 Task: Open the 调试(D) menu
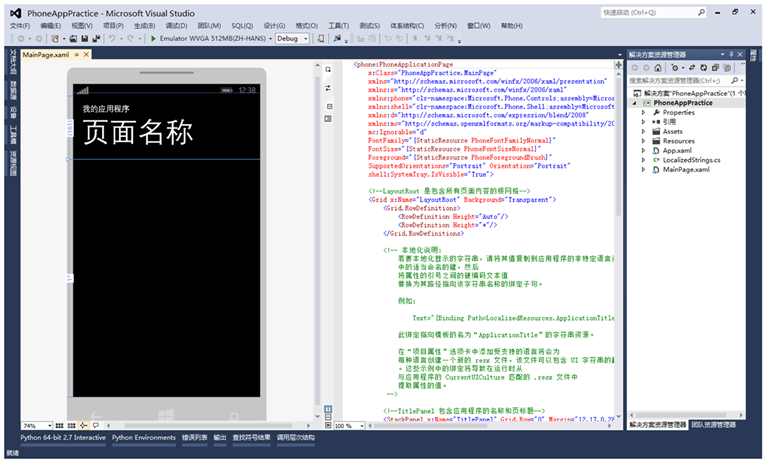(x=176, y=26)
